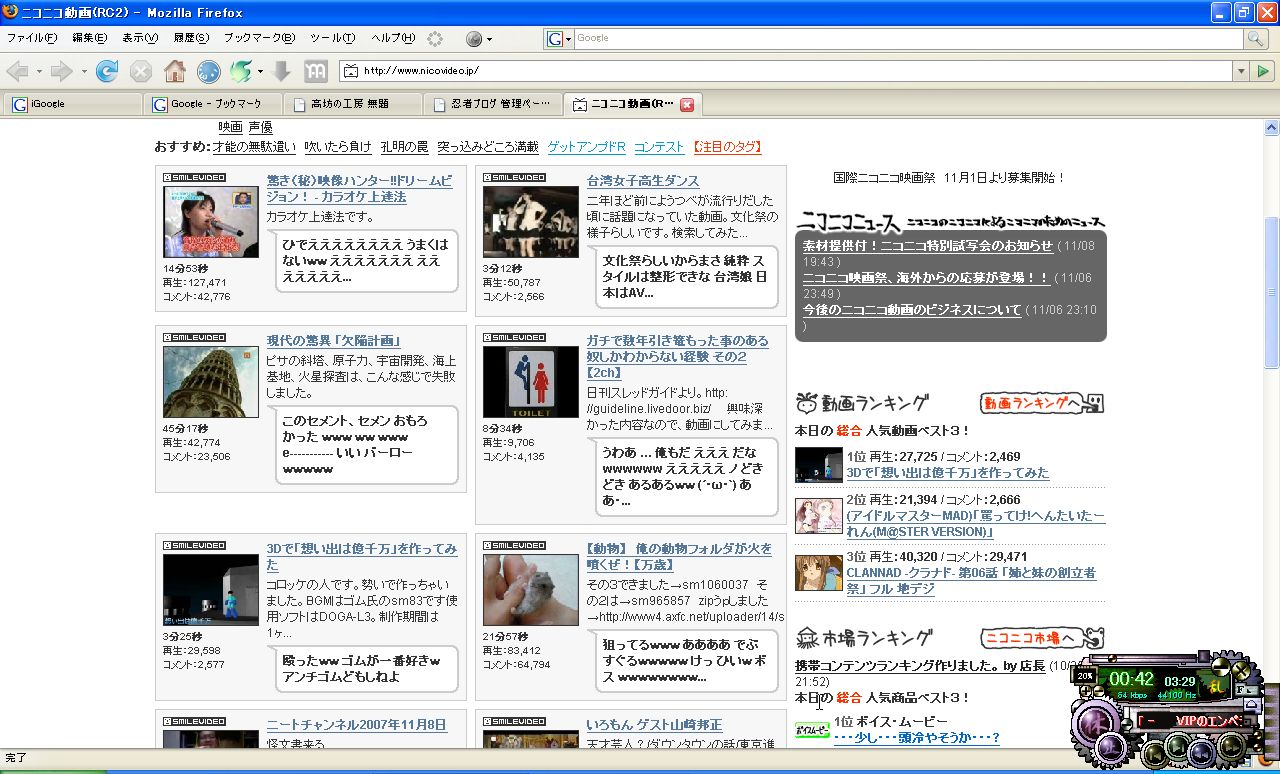Open the green swirl icon dropdown arrow

[x=260, y=71]
